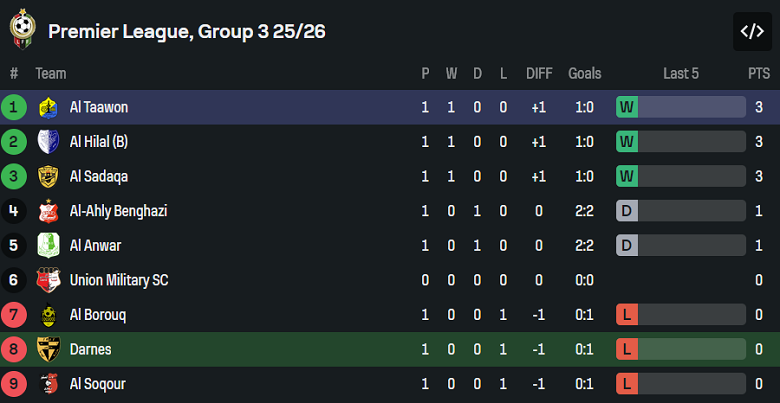Click Al Hilal (B) team crest
Screen dimensions: 780x403
(47, 142)
